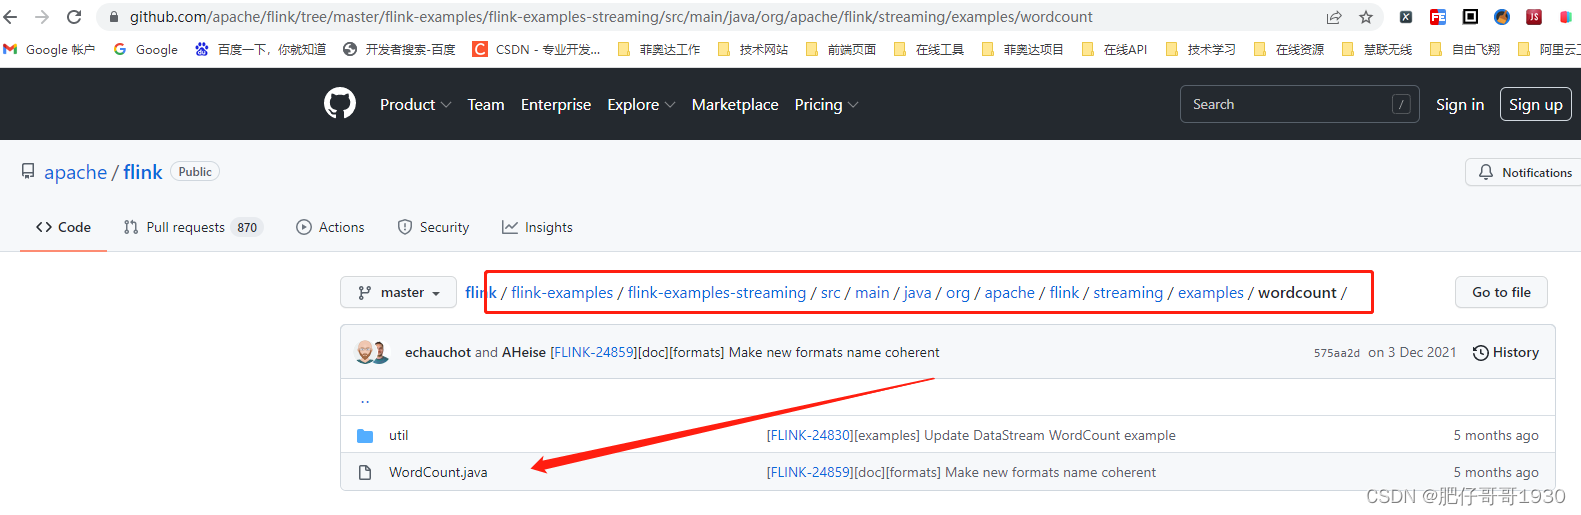Reload the page with the refresh icon
Viewport: 1581px width, 515px height.
click(74, 17)
